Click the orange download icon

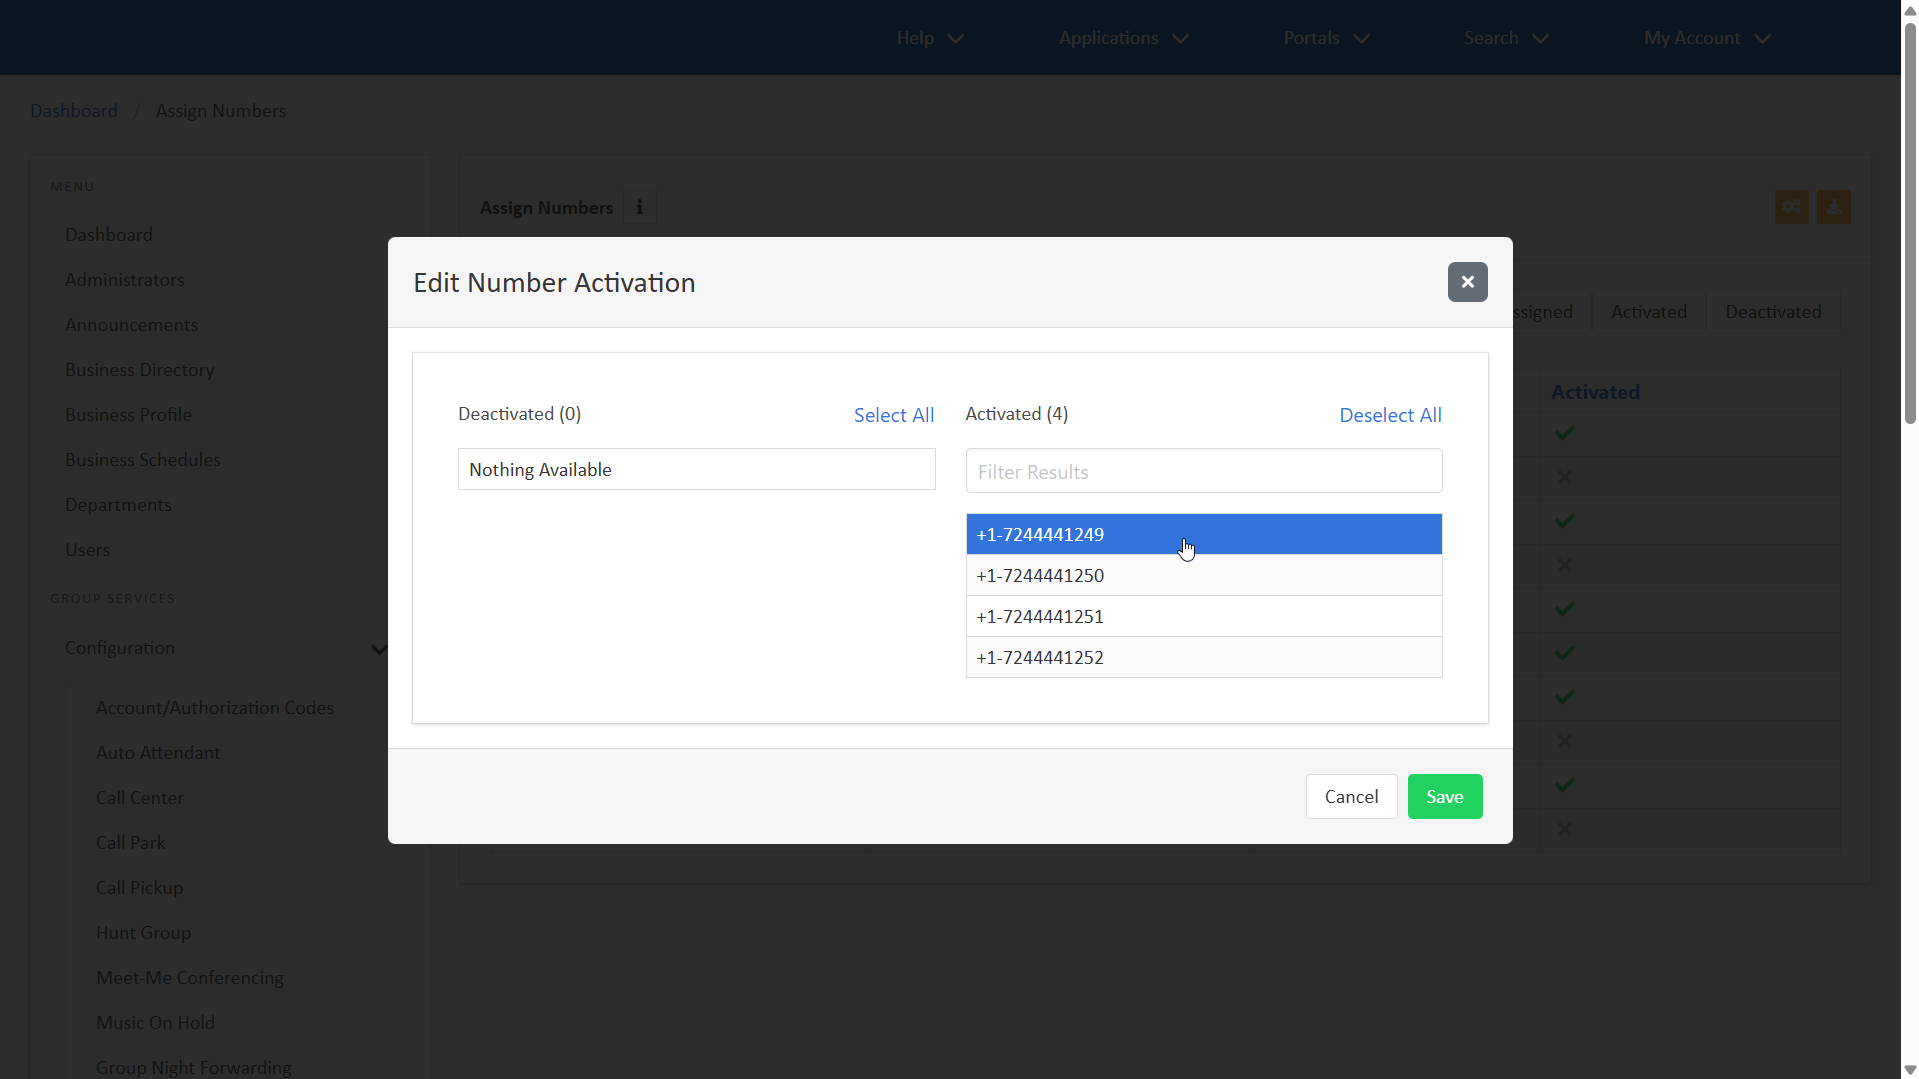pyautogui.click(x=1833, y=207)
